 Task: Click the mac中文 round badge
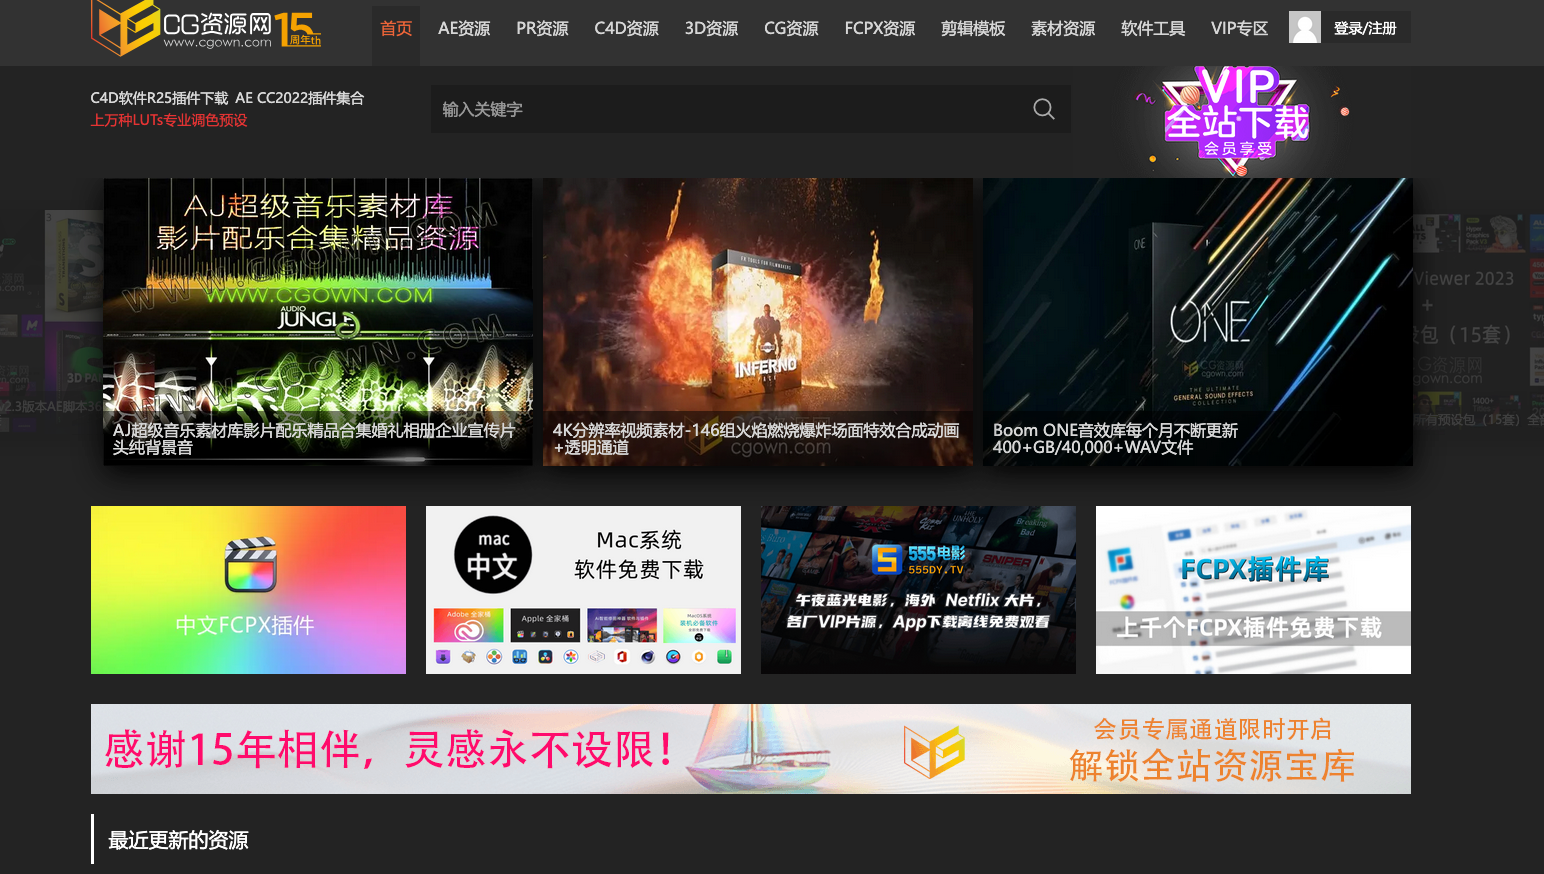(493, 555)
